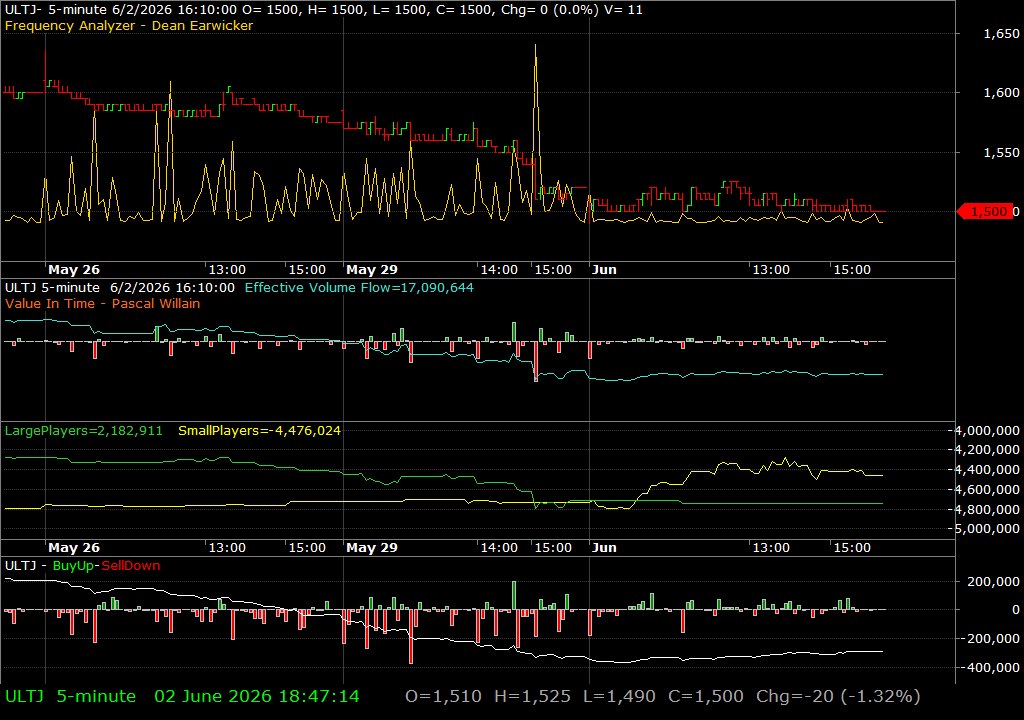Click the 'Value In Time - Pascal Willain' label
The image size is (1024, 720).
103,303
